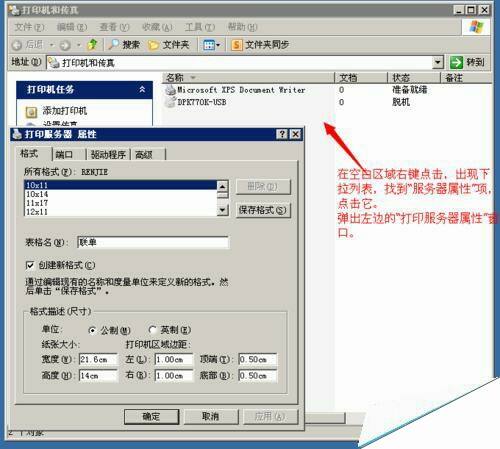Click the 取消 button

[211, 417]
